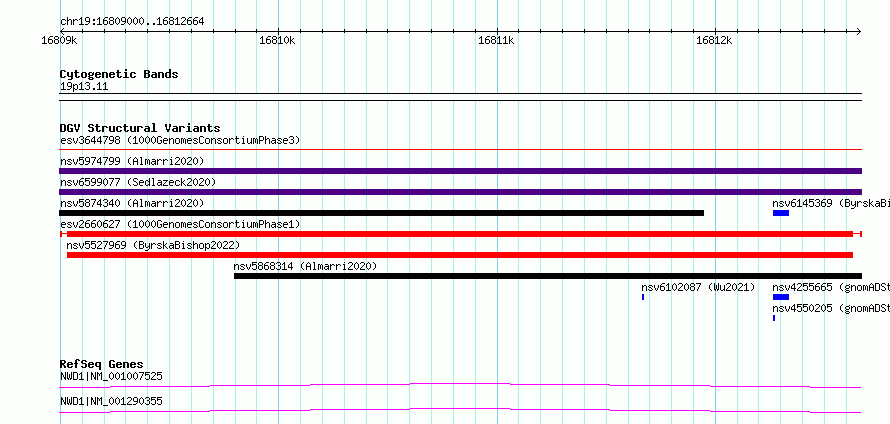Click the nsv5974799 (Almarri2020) label

[132, 161]
